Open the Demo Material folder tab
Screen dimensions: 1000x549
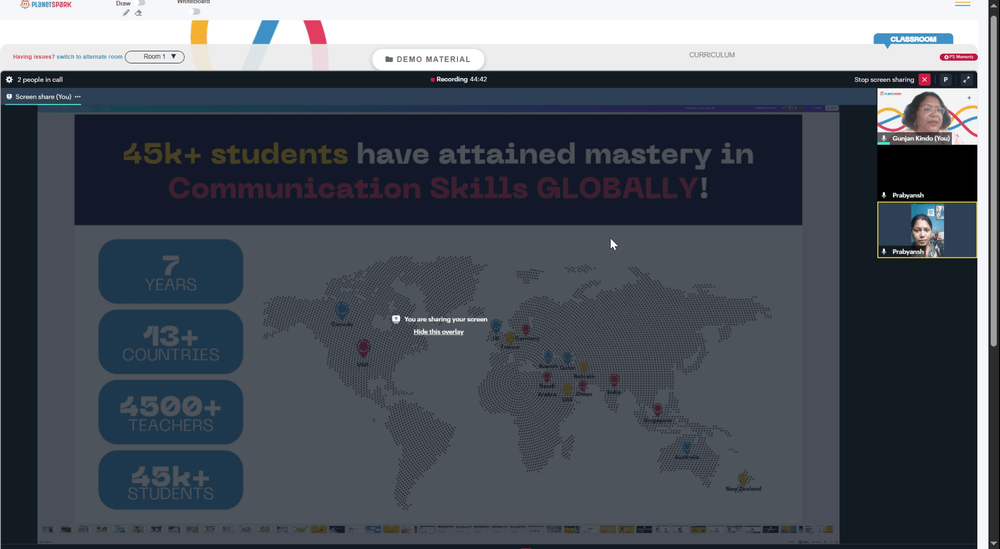428,59
